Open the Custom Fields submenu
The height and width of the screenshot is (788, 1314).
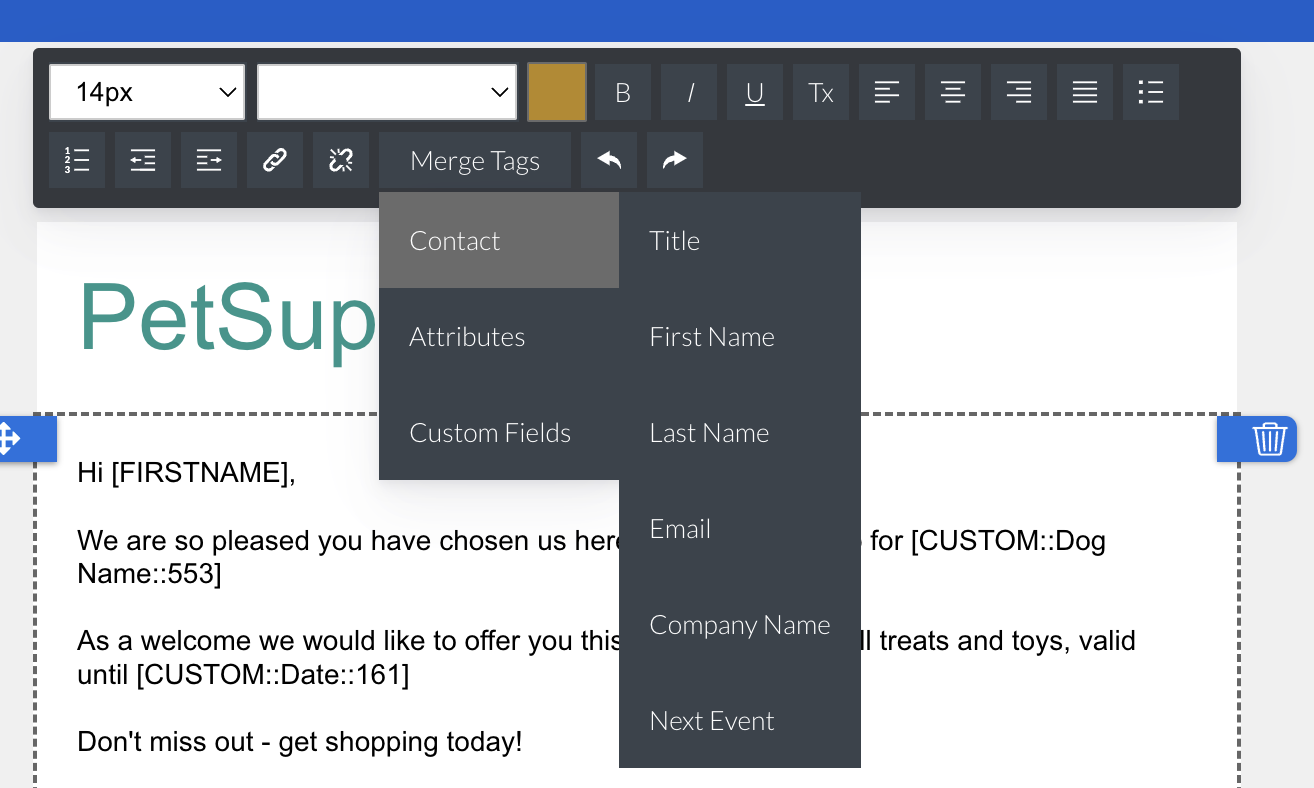(x=490, y=433)
